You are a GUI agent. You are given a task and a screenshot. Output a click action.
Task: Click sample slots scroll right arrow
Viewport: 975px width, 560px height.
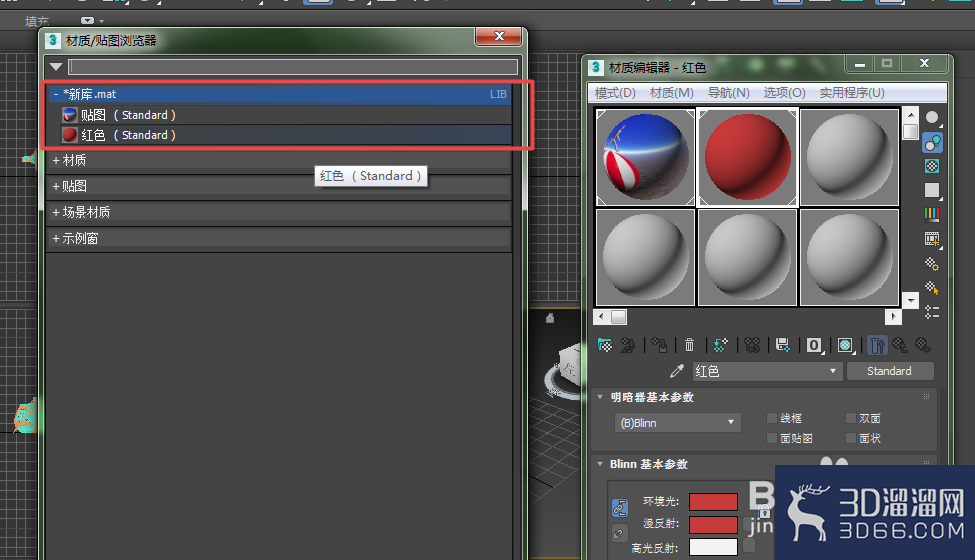[893, 317]
